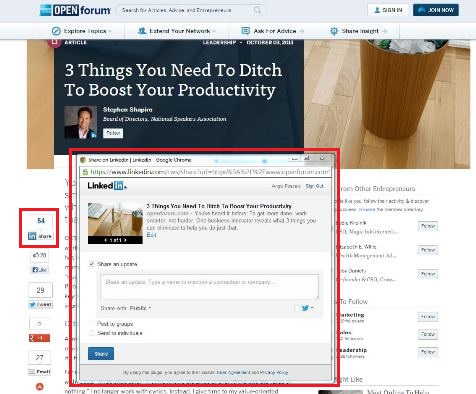
Task: Open the Explore Topics menu
Action: [82, 31]
